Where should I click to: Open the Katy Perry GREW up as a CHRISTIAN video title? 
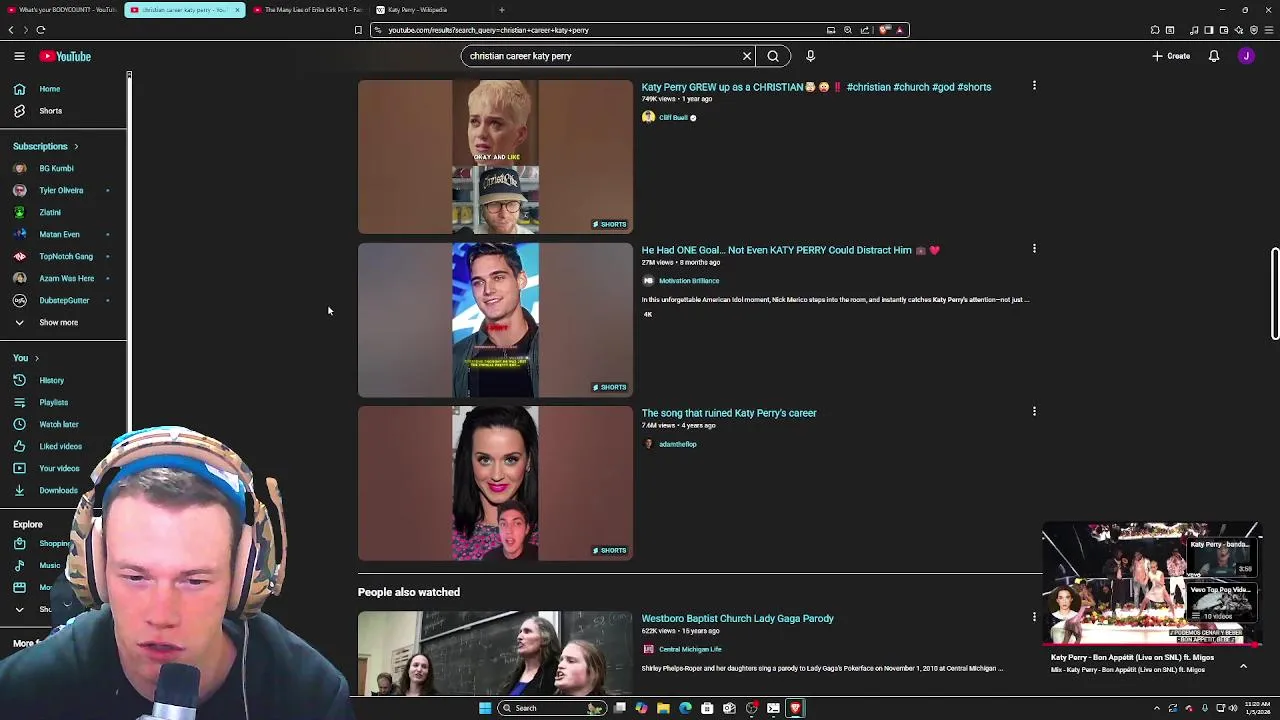pyautogui.click(x=816, y=87)
